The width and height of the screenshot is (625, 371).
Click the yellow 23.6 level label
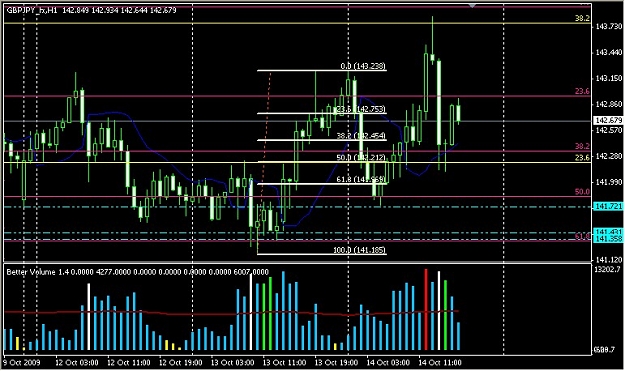click(582, 158)
